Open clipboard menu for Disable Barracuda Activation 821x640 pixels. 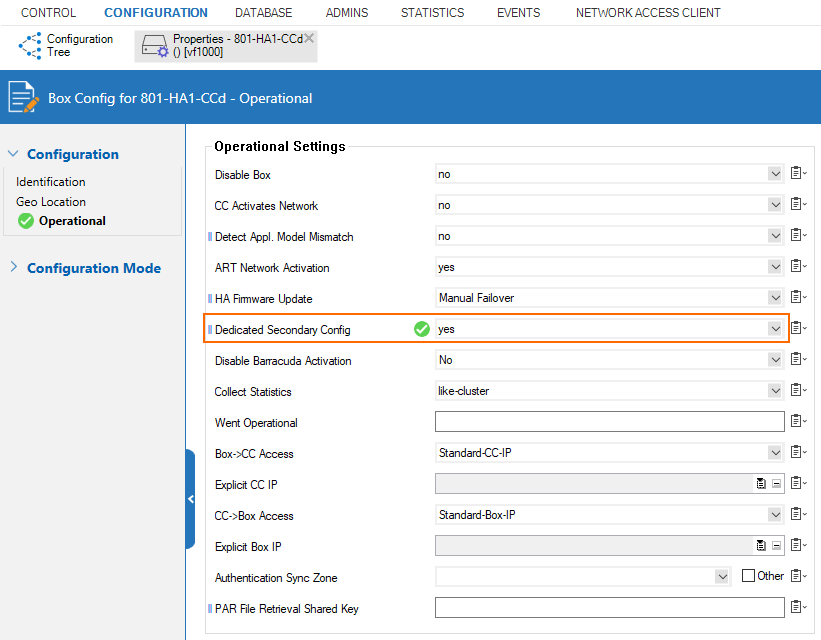click(x=798, y=359)
